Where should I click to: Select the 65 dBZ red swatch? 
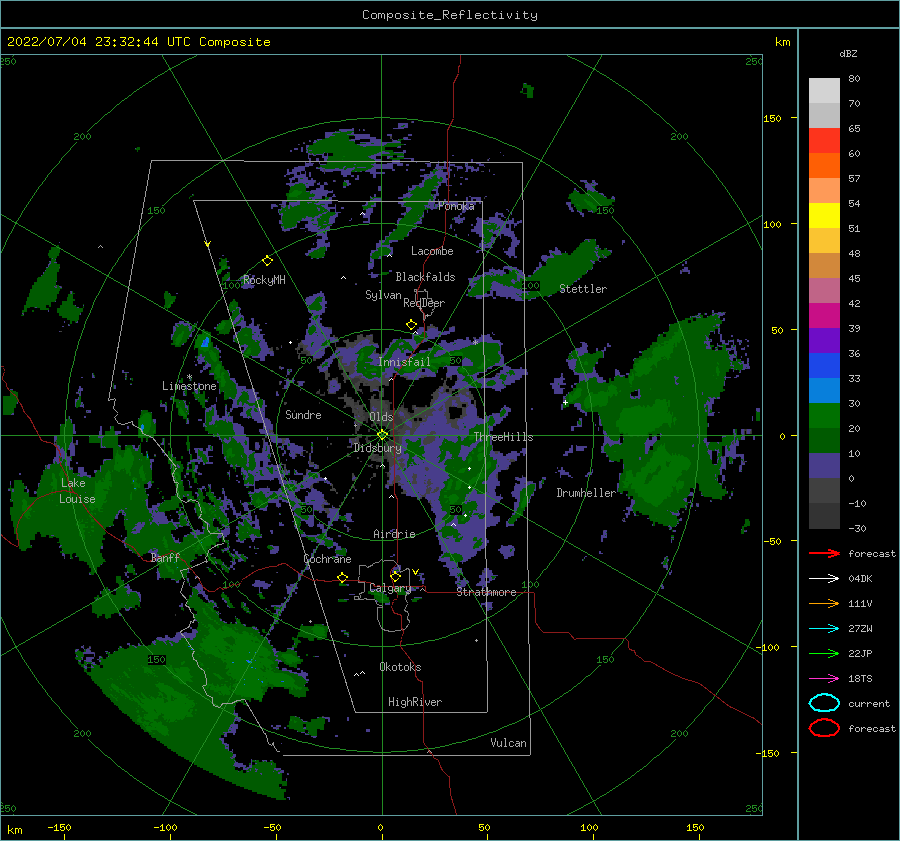[824, 141]
